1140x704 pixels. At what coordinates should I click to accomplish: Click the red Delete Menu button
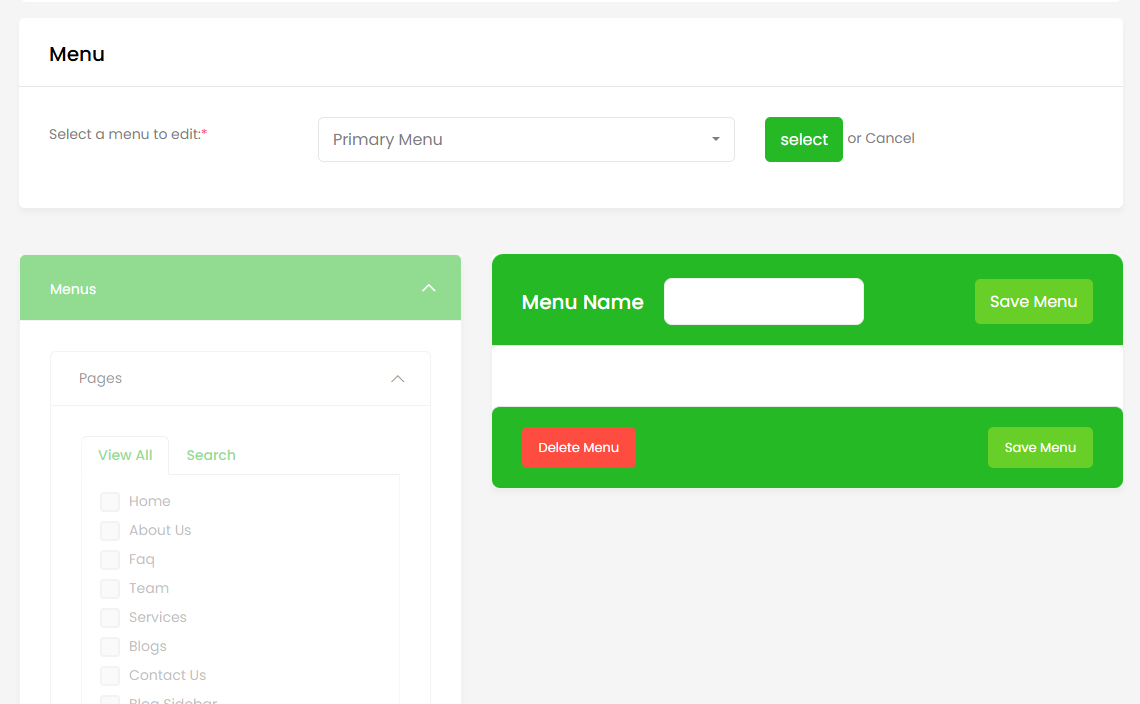coord(578,448)
